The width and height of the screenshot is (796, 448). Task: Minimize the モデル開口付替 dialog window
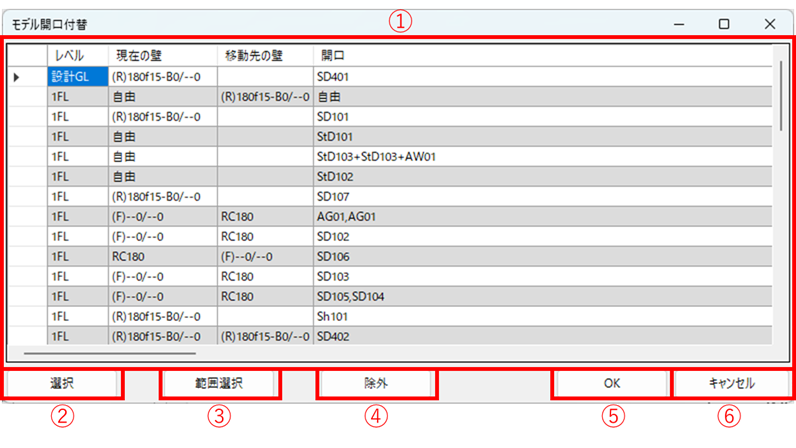coord(678,23)
